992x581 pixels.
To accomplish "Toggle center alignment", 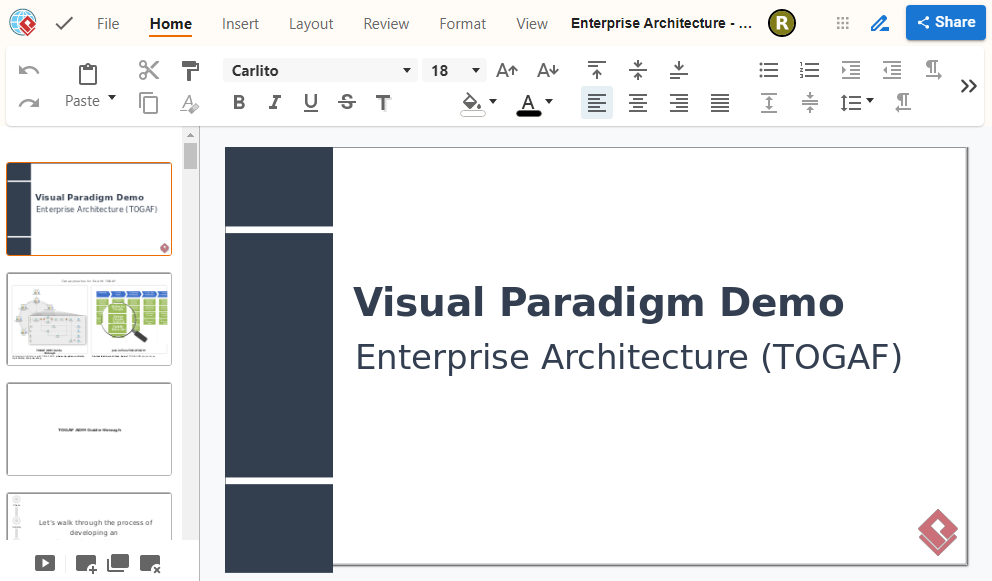I will point(638,103).
